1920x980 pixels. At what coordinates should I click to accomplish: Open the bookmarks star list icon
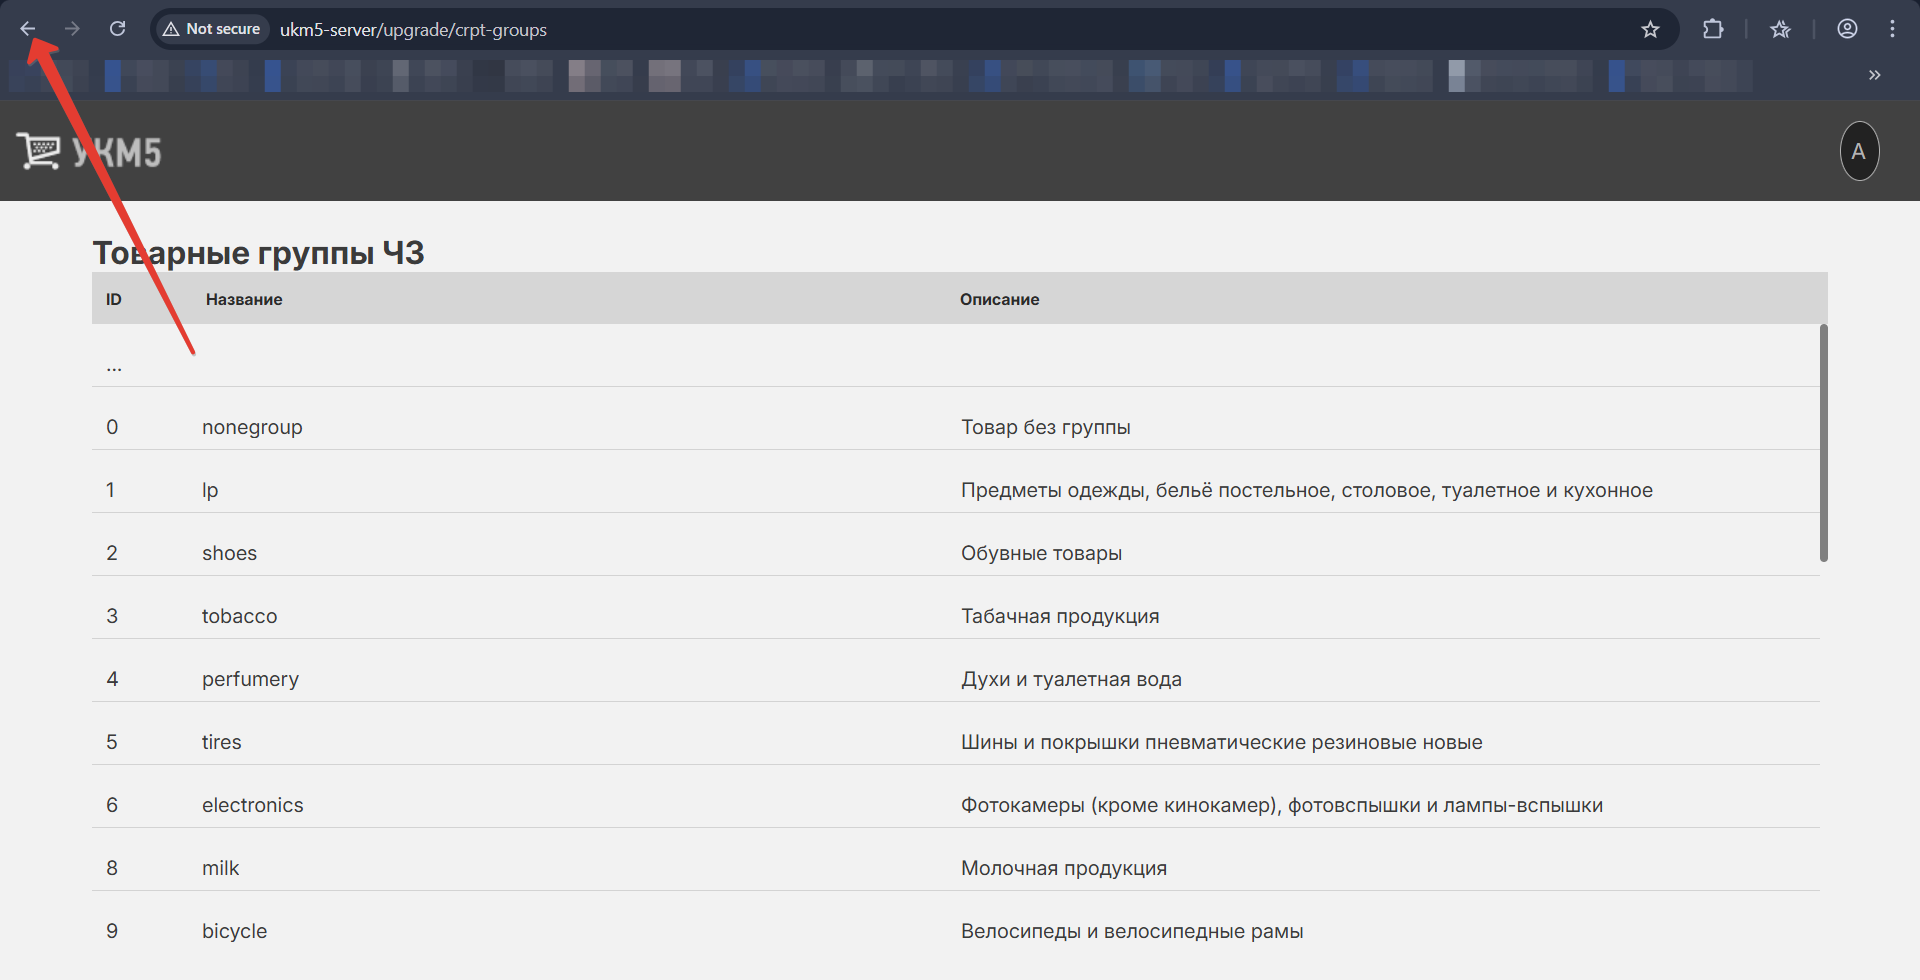[1780, 29]
